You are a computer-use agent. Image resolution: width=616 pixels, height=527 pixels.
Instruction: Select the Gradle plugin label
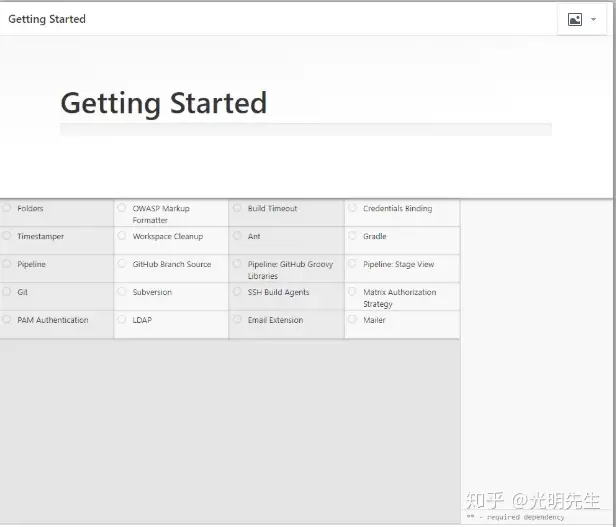pyautogui.click(x=375, y=236)
